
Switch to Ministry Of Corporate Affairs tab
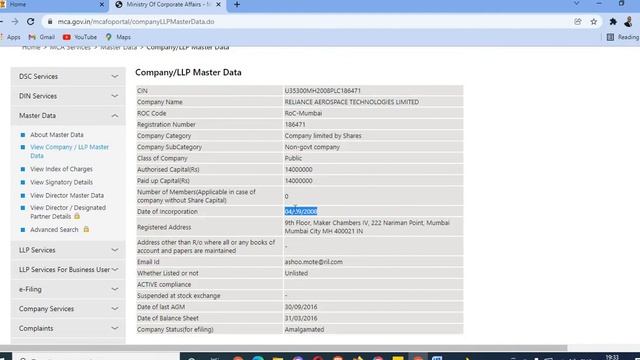tap(168, 4)
